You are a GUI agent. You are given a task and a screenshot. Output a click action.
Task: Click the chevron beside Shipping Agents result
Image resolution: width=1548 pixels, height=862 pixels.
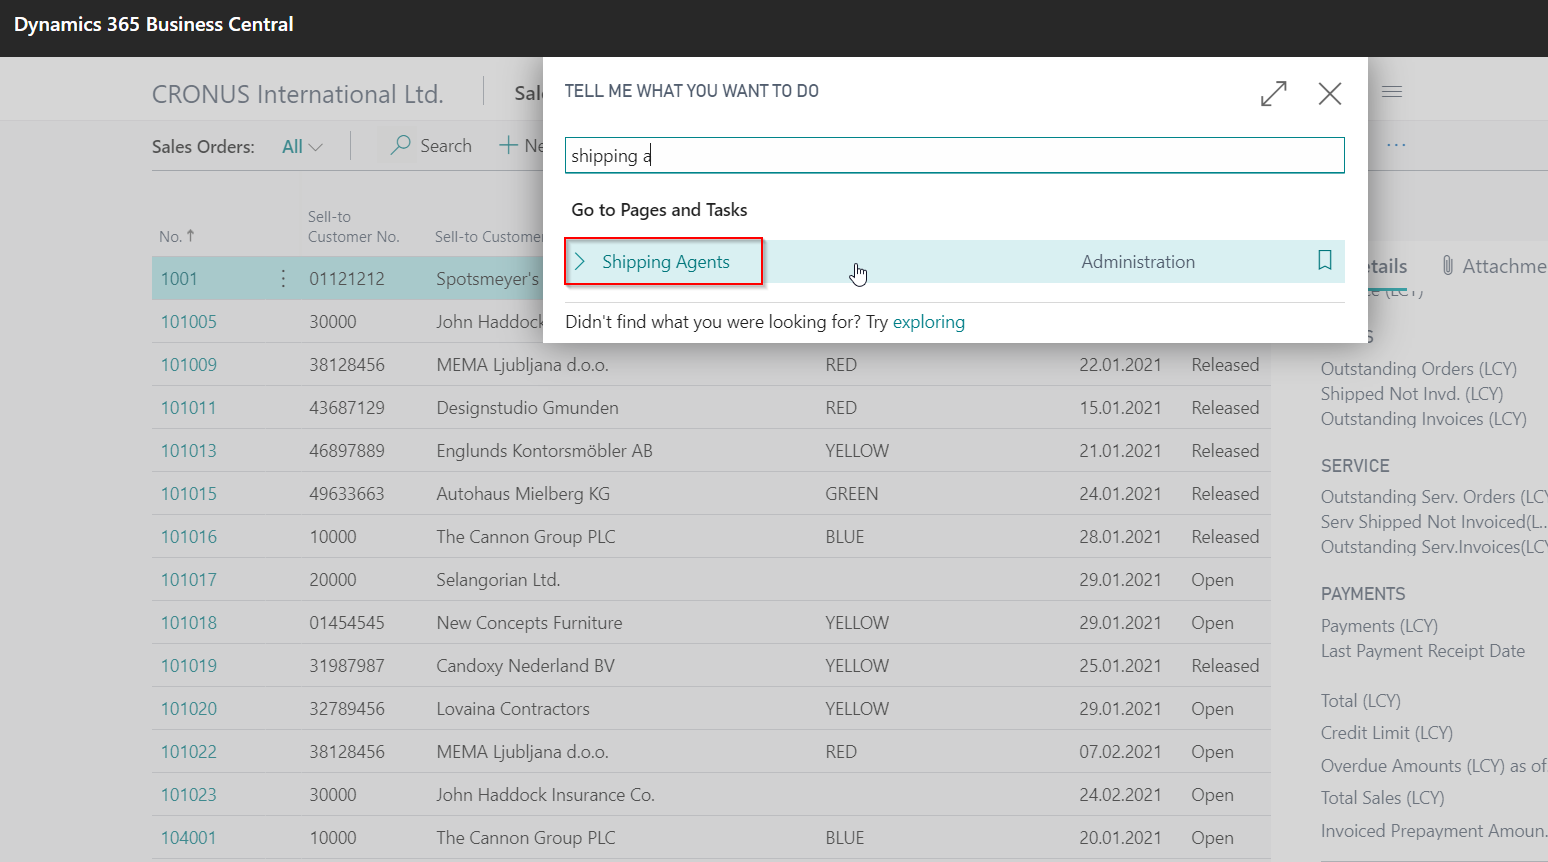point(580,262)
